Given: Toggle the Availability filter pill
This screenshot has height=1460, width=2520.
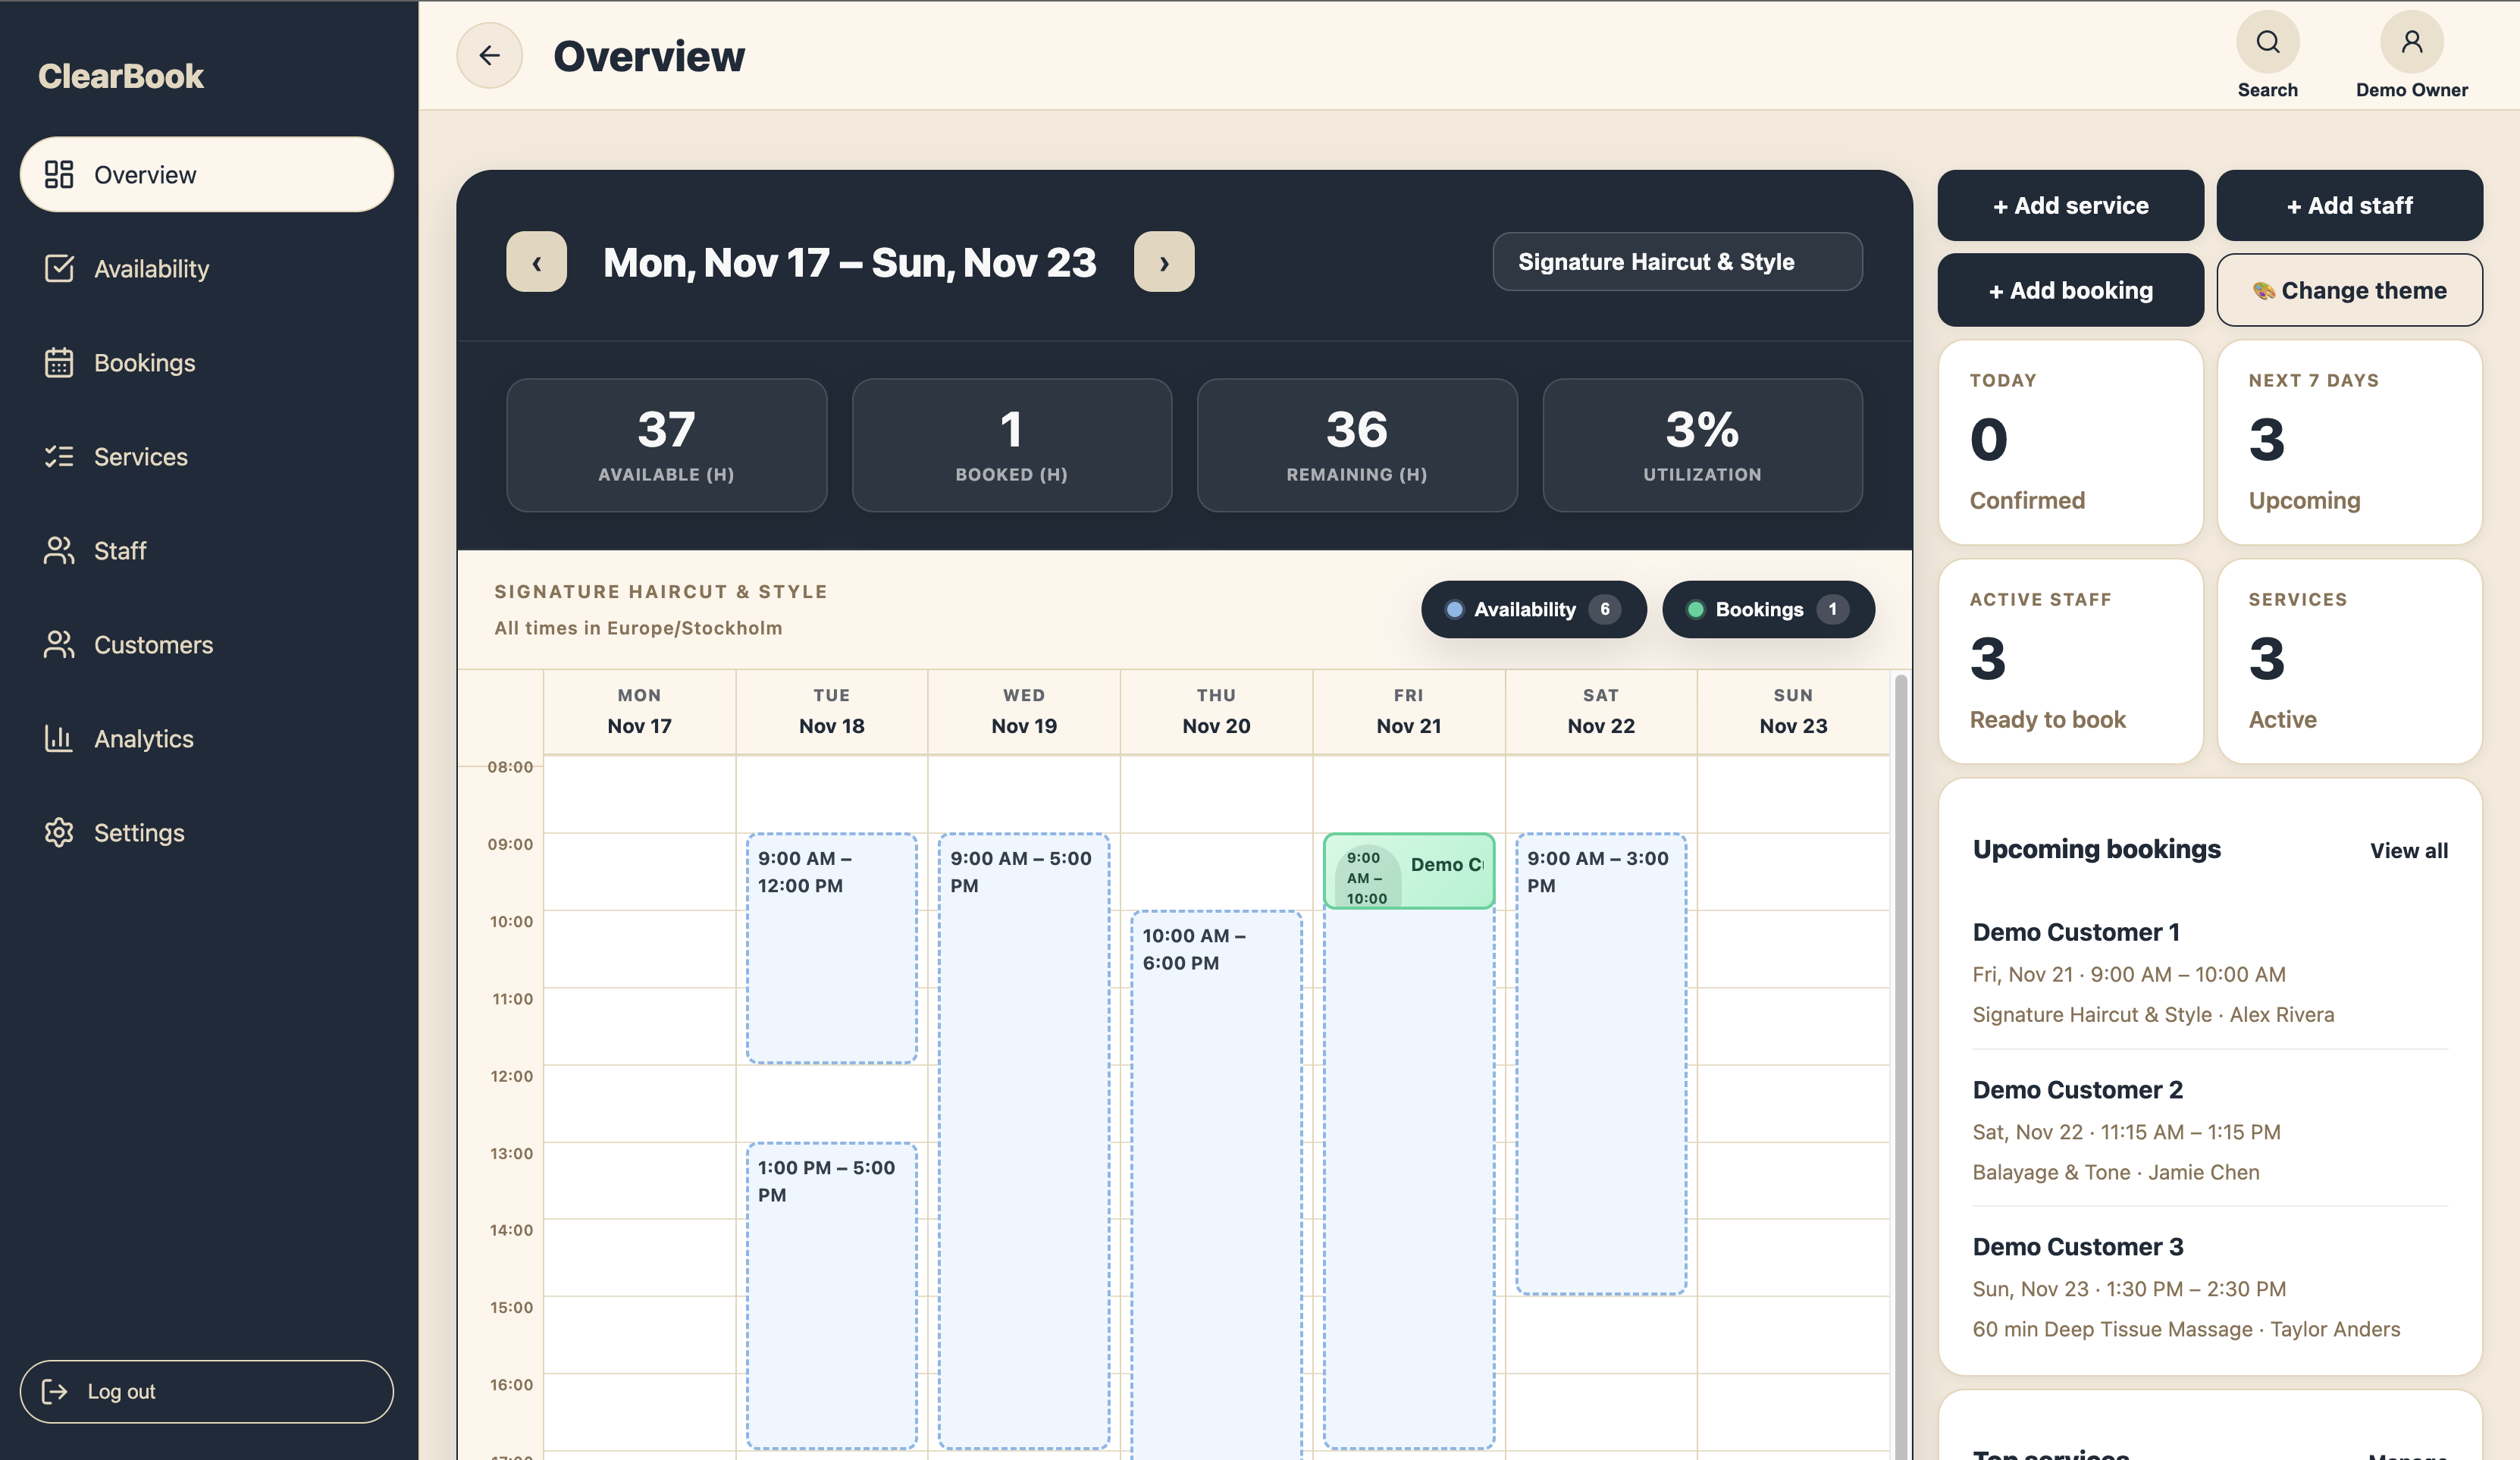Looking at the screenshot, I should click(1532, 609).
